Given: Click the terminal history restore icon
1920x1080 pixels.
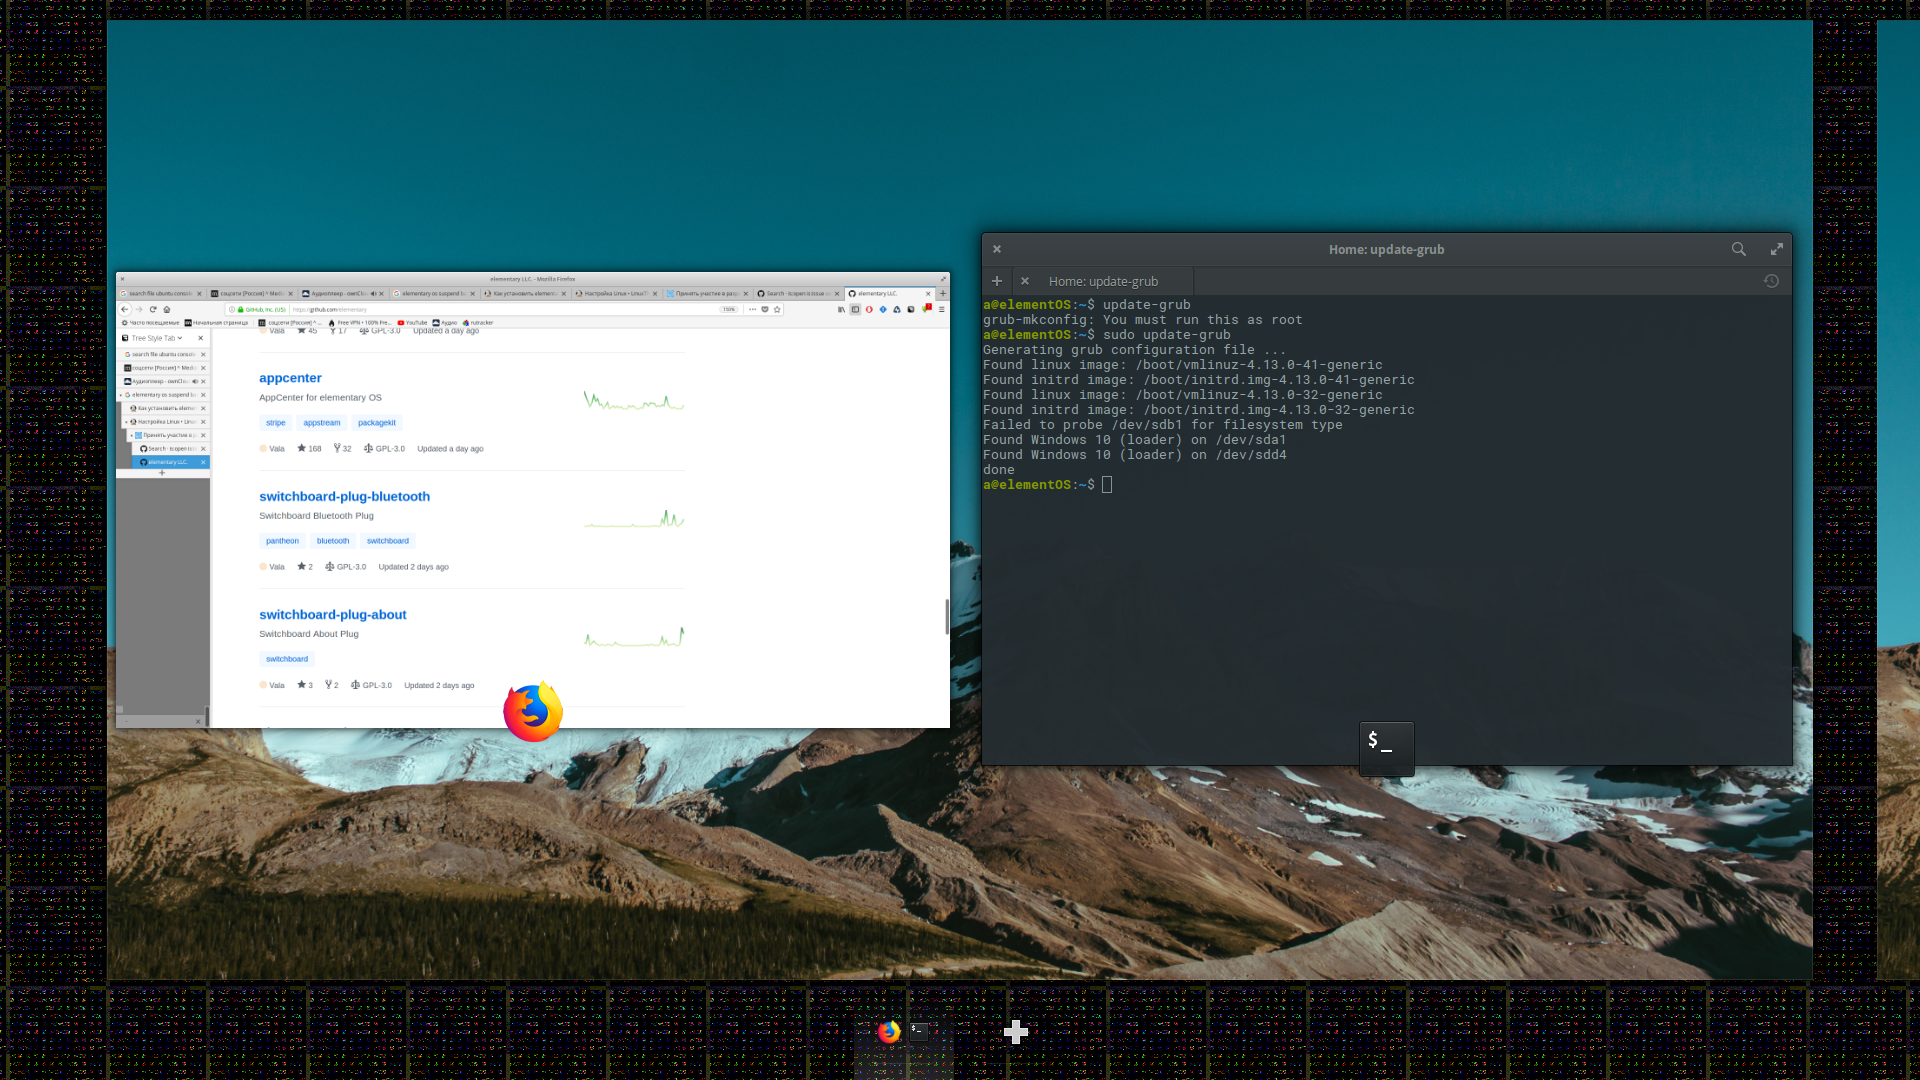Looking at the screenshot, I should click(1771, 281).
